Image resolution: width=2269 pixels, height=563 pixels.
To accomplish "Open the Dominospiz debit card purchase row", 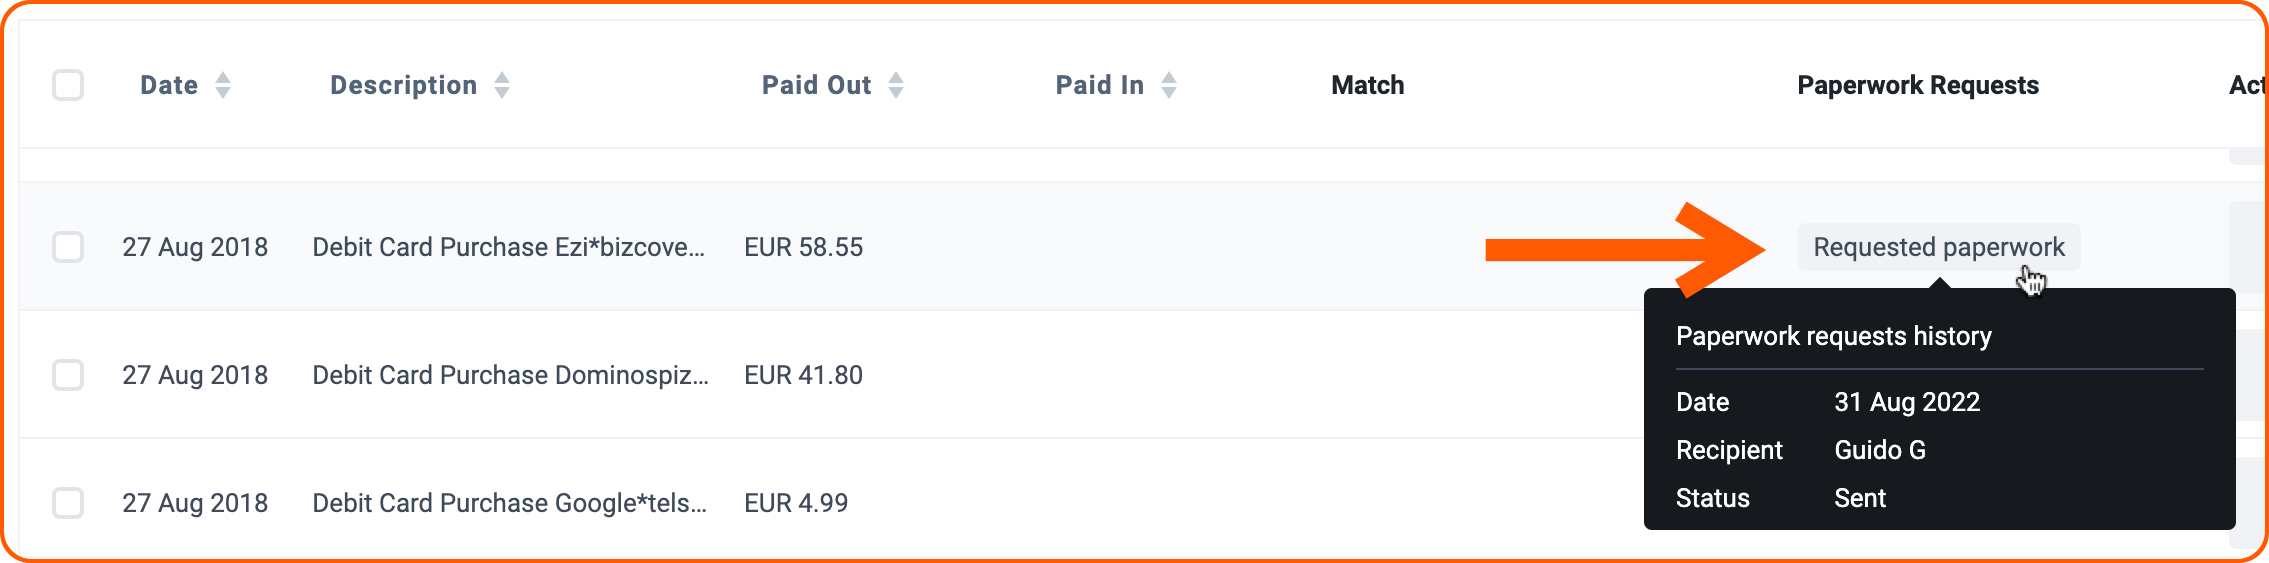I will pos(511,375).
